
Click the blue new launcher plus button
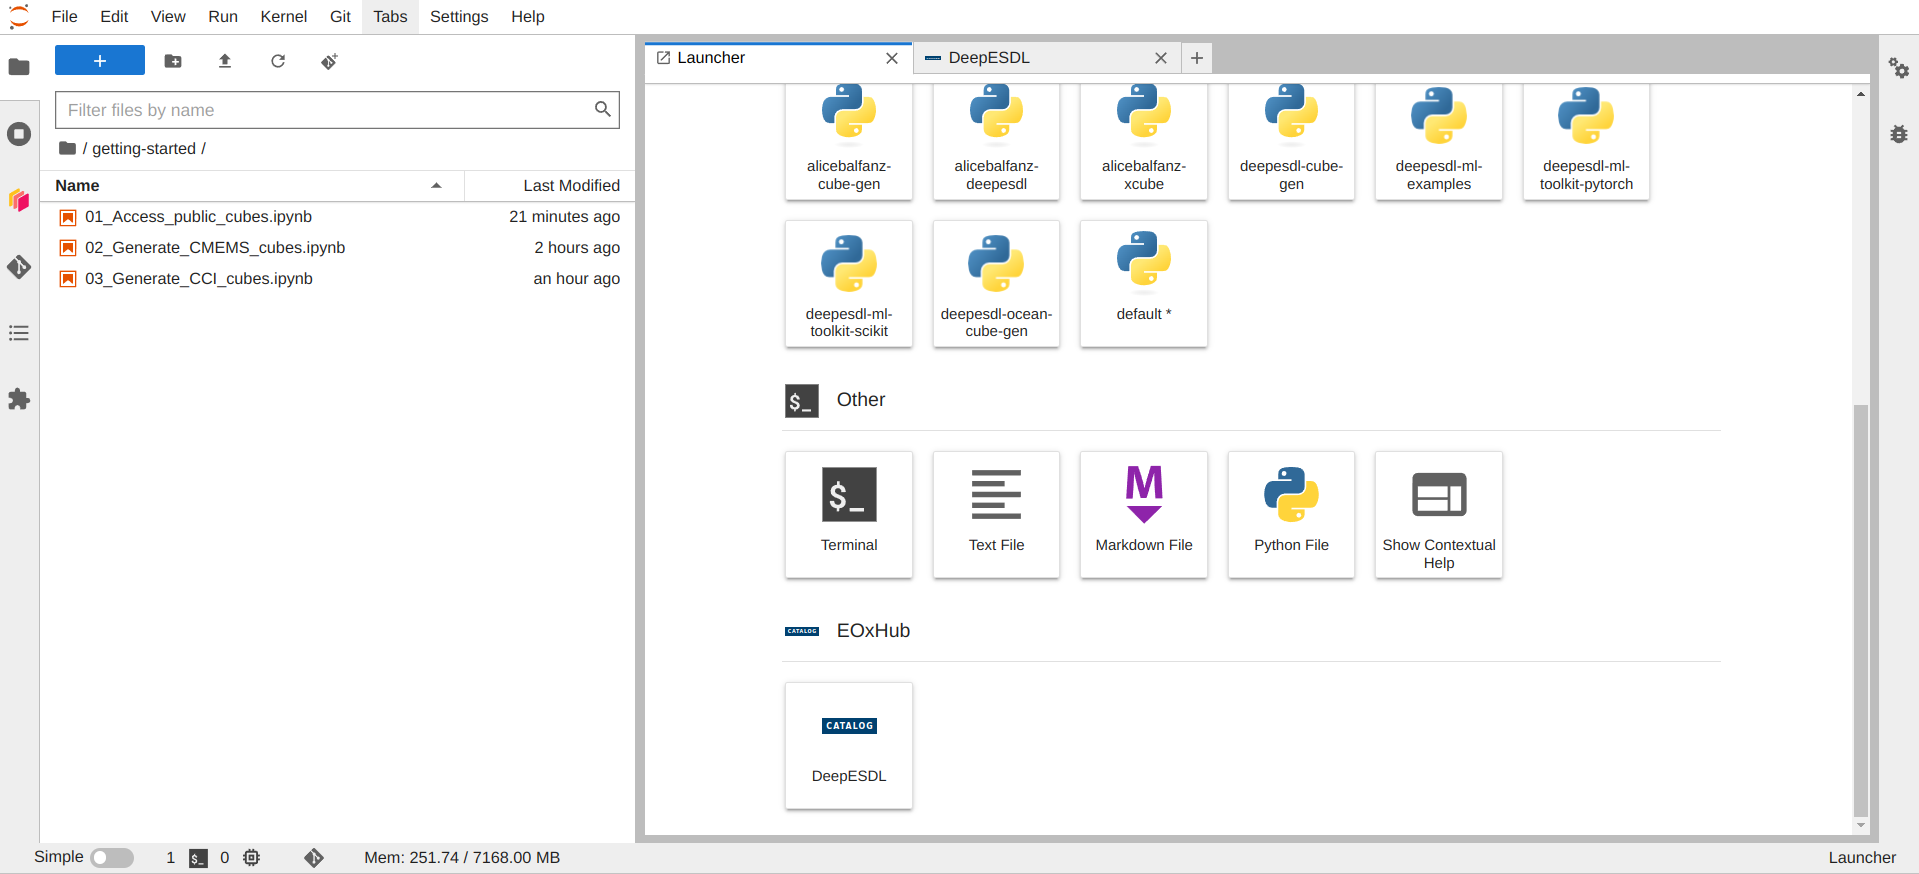(x=100, y=61)
